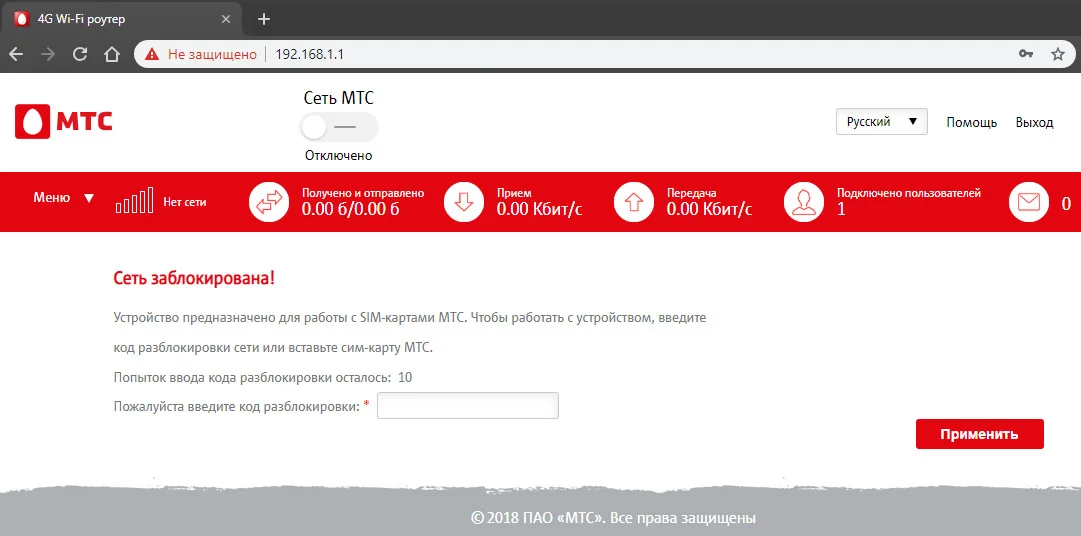Click the Выход logout link

click(x=1034, y=122)
